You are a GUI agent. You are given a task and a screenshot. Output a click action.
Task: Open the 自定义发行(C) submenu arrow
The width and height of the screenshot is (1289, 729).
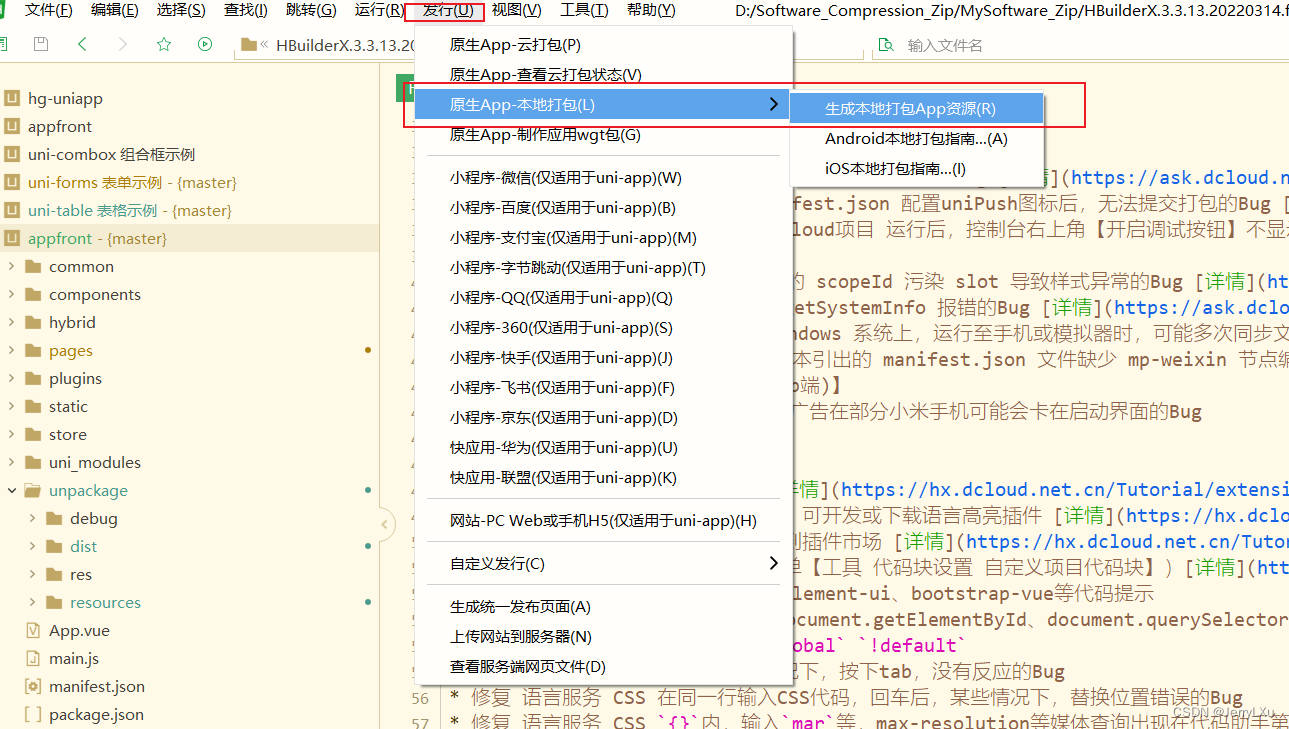coord(773,563)
